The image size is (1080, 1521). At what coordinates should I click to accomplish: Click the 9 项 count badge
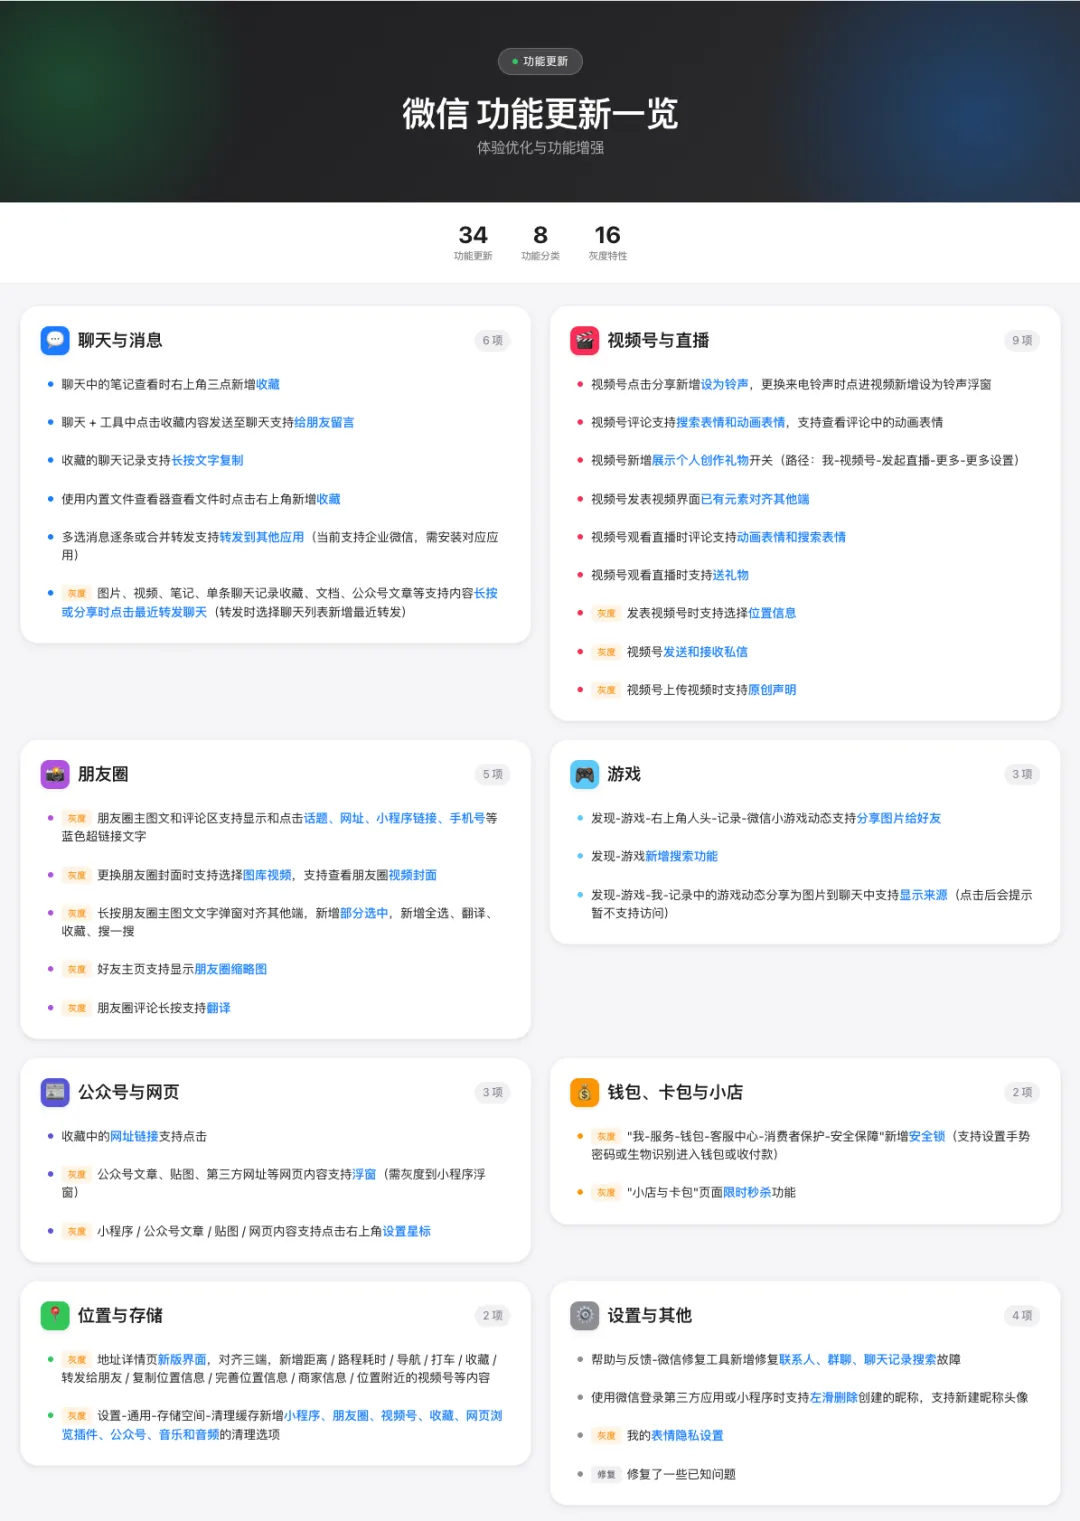point(1021,340)
